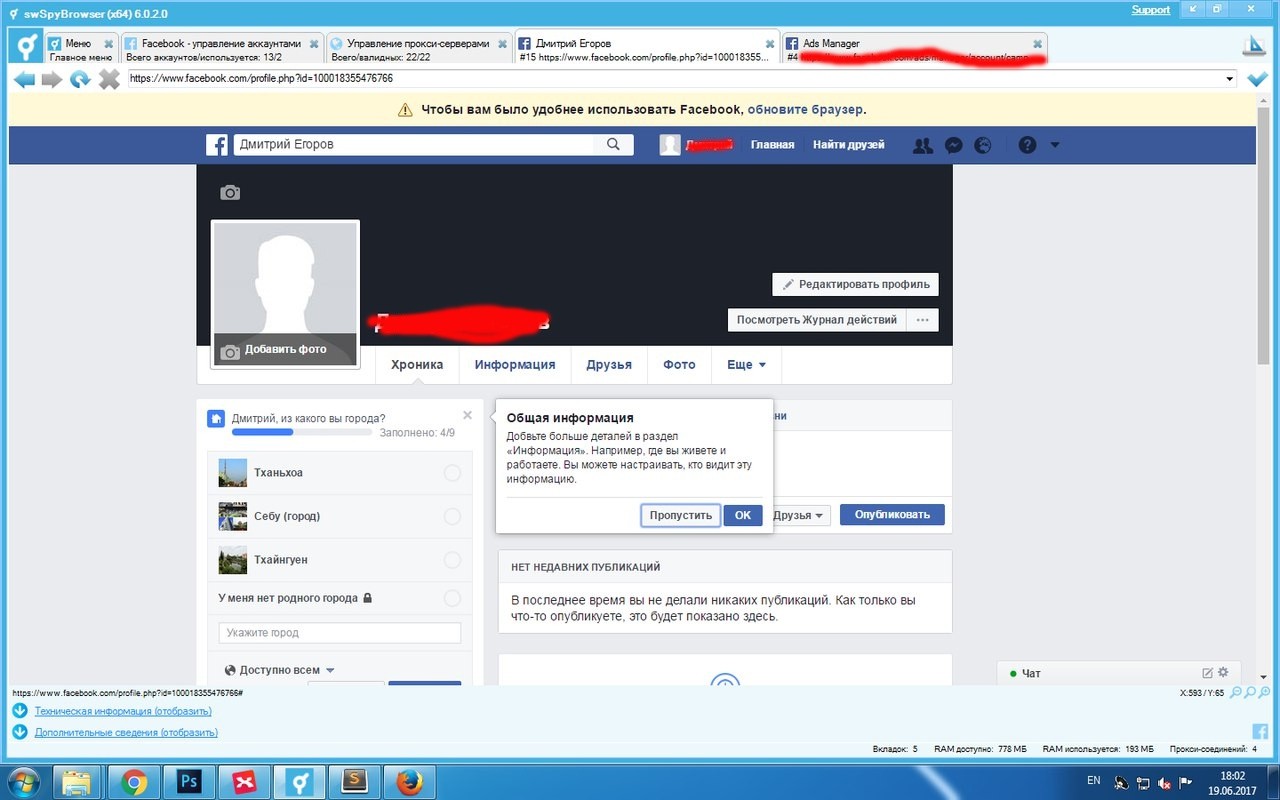Click the Пропустить button in the popup
Screen dimensions: 1280x800
pyautogui.click(x=680, y=515)
